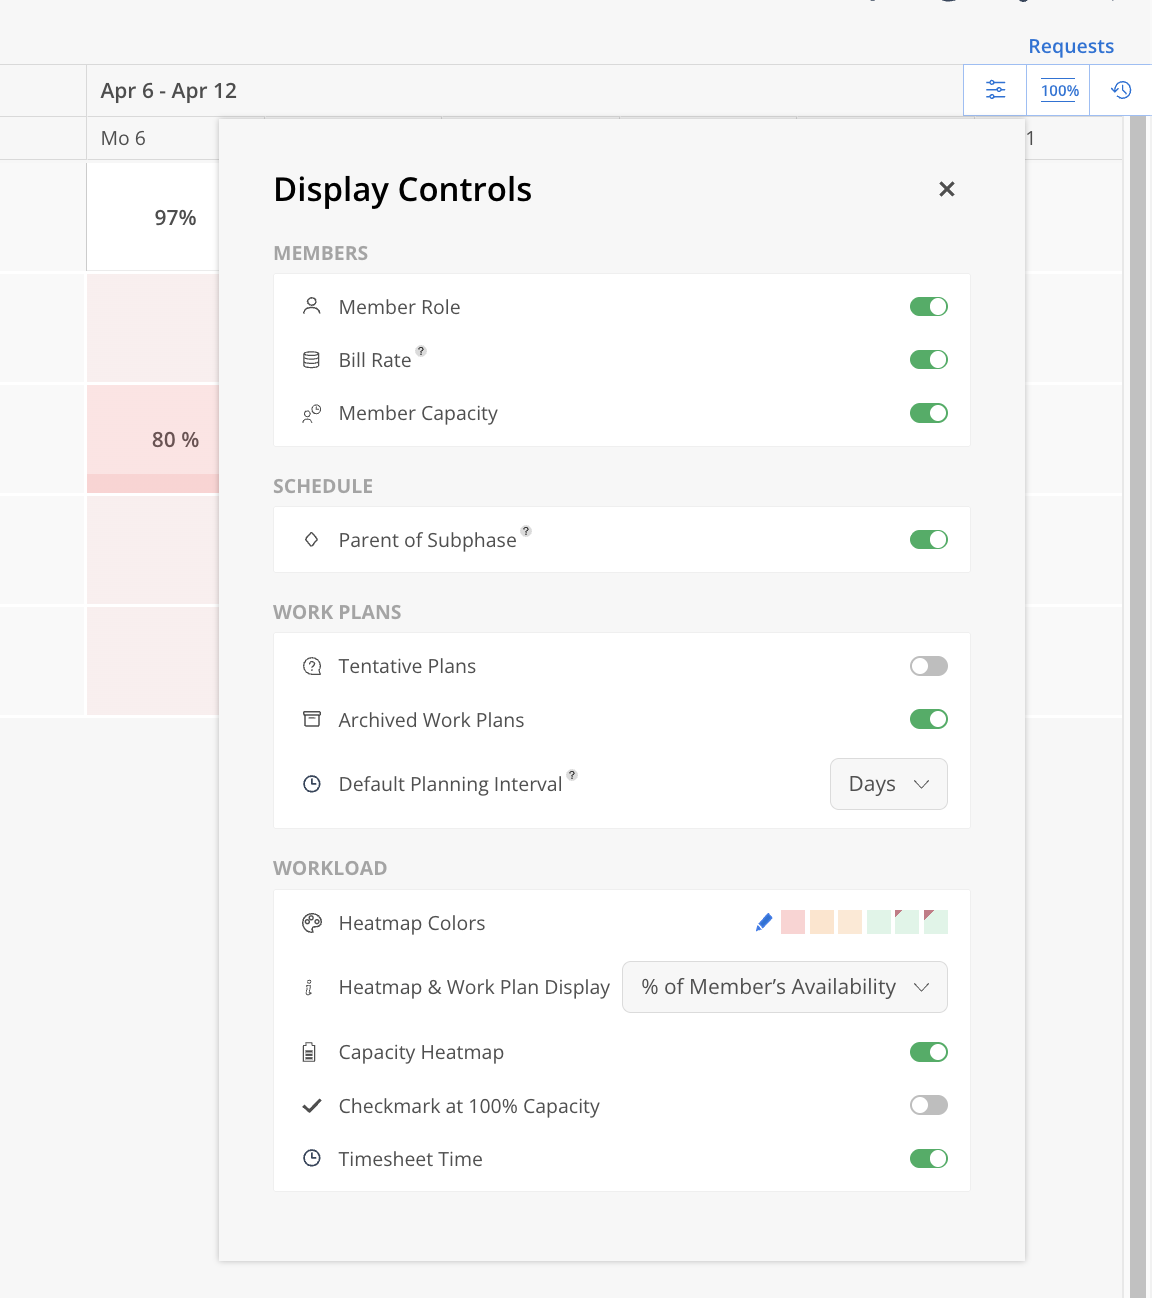Click the Archived Work Plans box icon

(x=312, y=719)
